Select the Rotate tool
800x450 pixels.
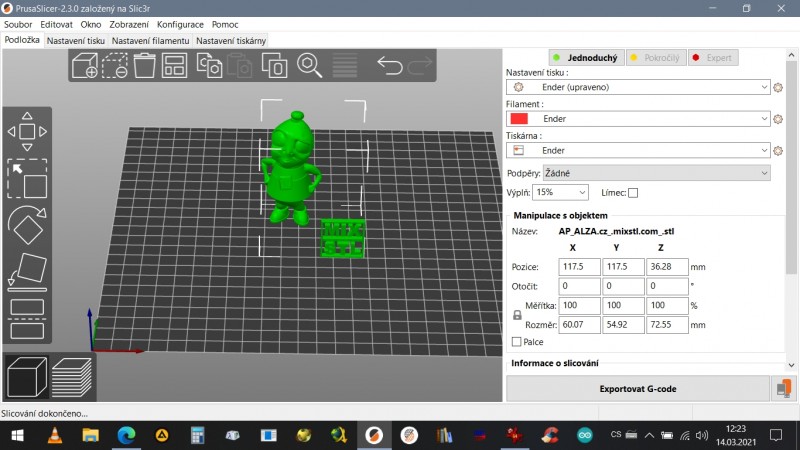coord(27,226)
